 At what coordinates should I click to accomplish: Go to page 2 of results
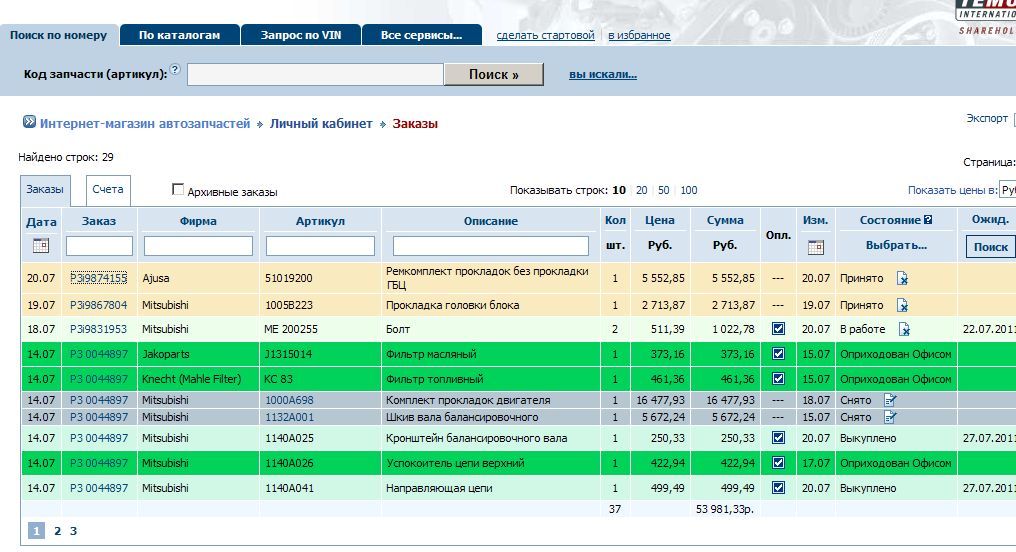(57, 531)
